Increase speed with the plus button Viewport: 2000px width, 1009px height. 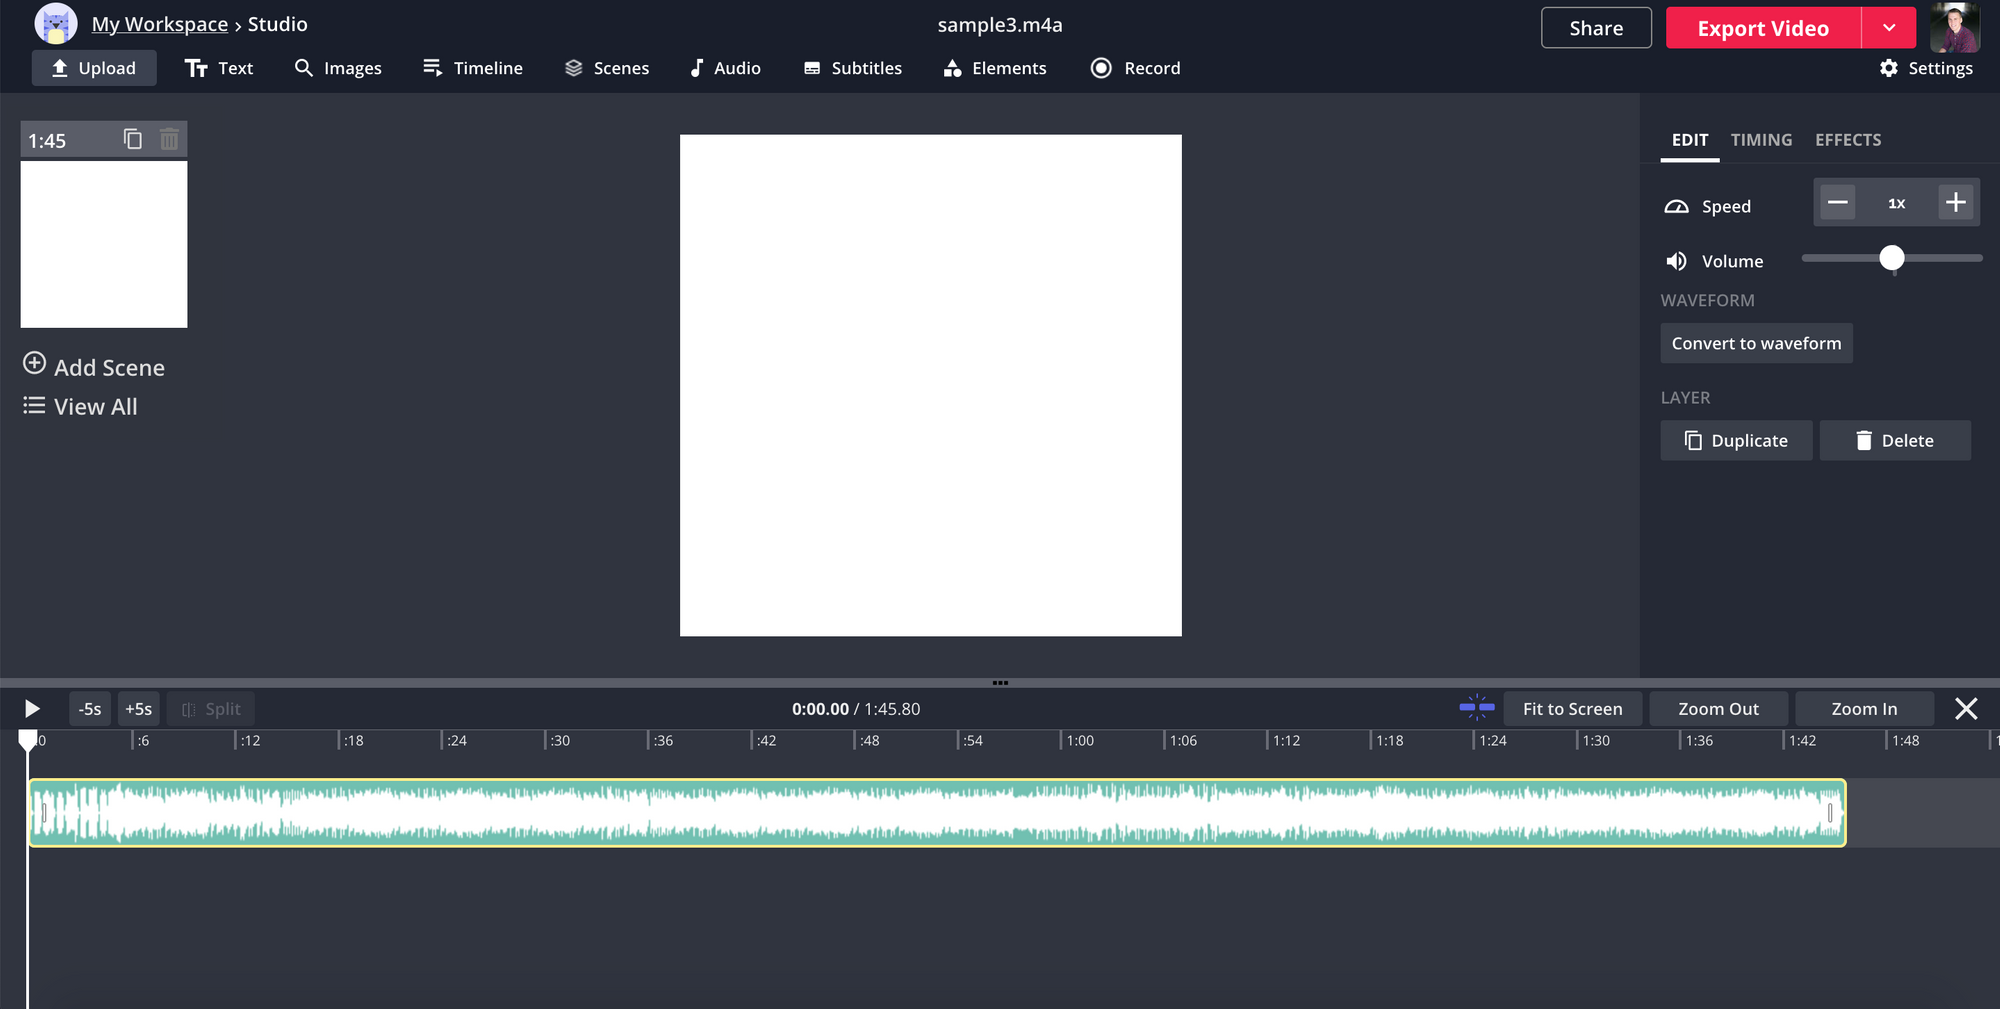1955,203
